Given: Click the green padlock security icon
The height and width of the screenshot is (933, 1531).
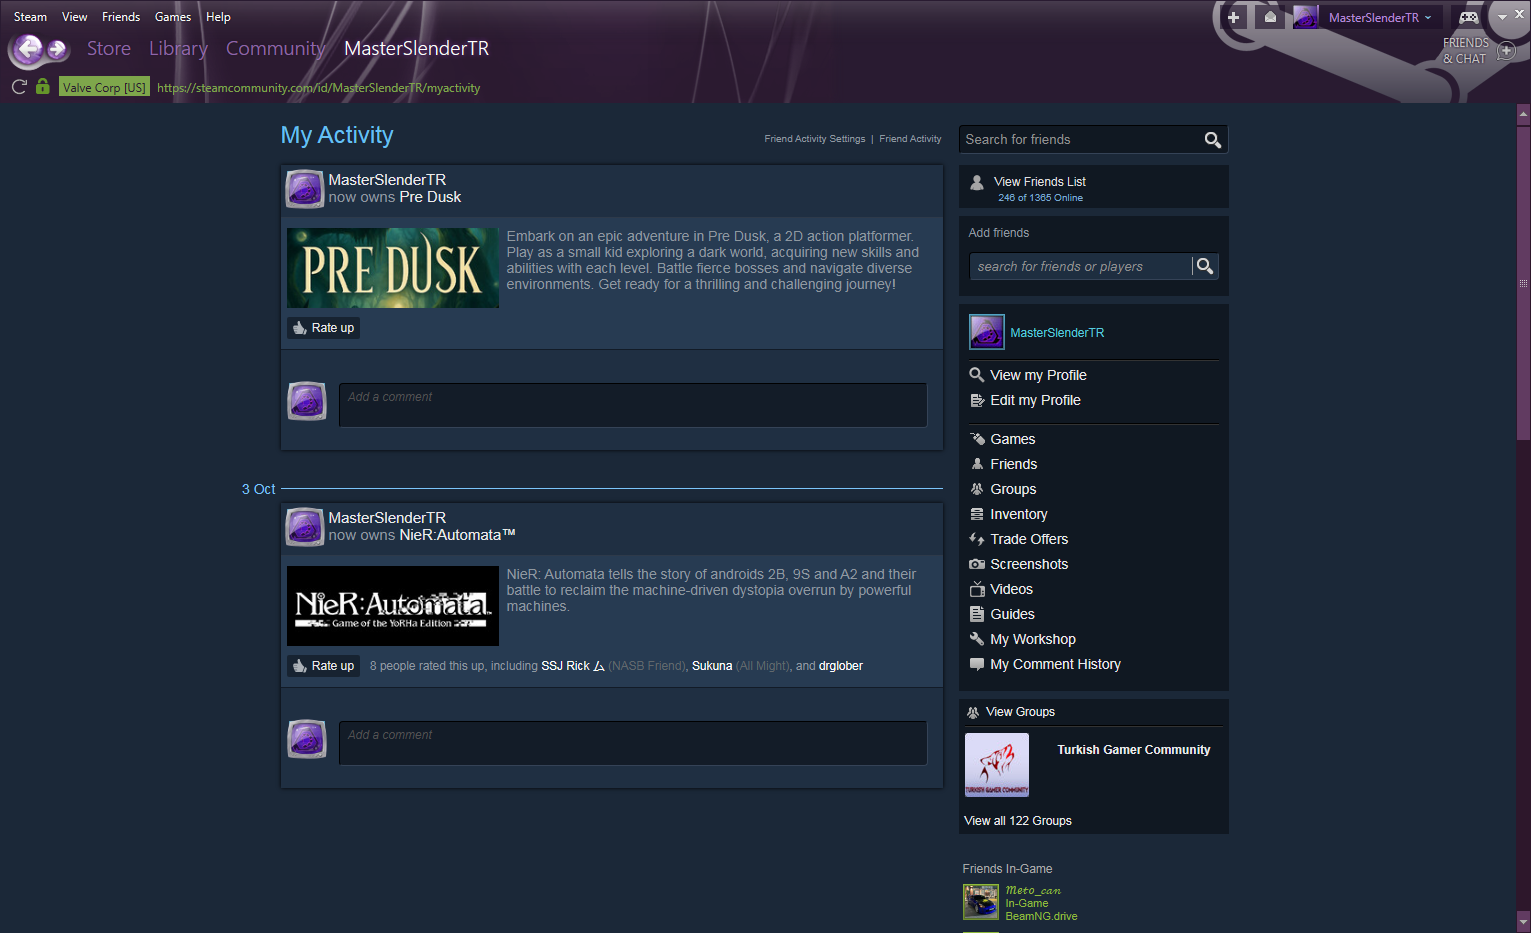Looking at the screenshot, I should [x=42, y=87].
